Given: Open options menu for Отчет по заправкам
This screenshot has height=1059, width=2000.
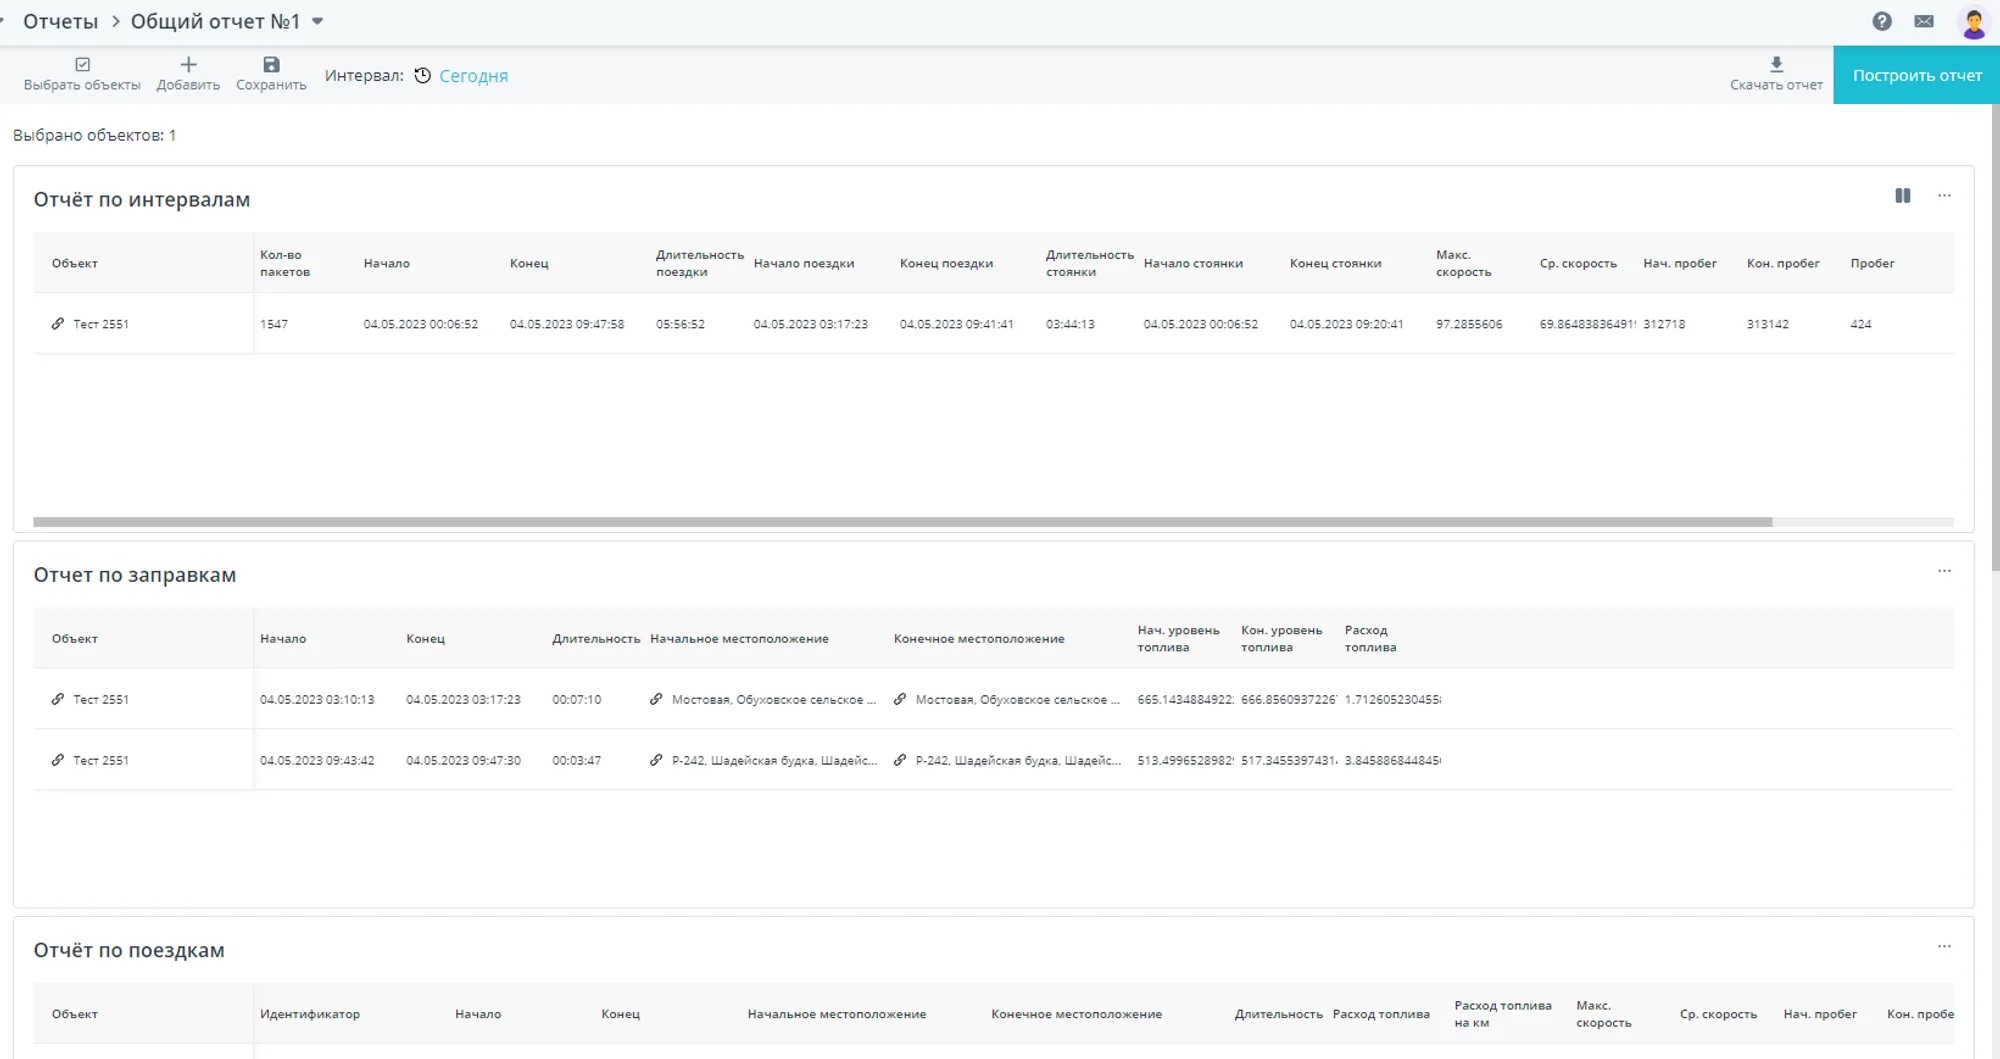Looking at the screenshot, I should pyautogui.click(x=1943, y=571).
